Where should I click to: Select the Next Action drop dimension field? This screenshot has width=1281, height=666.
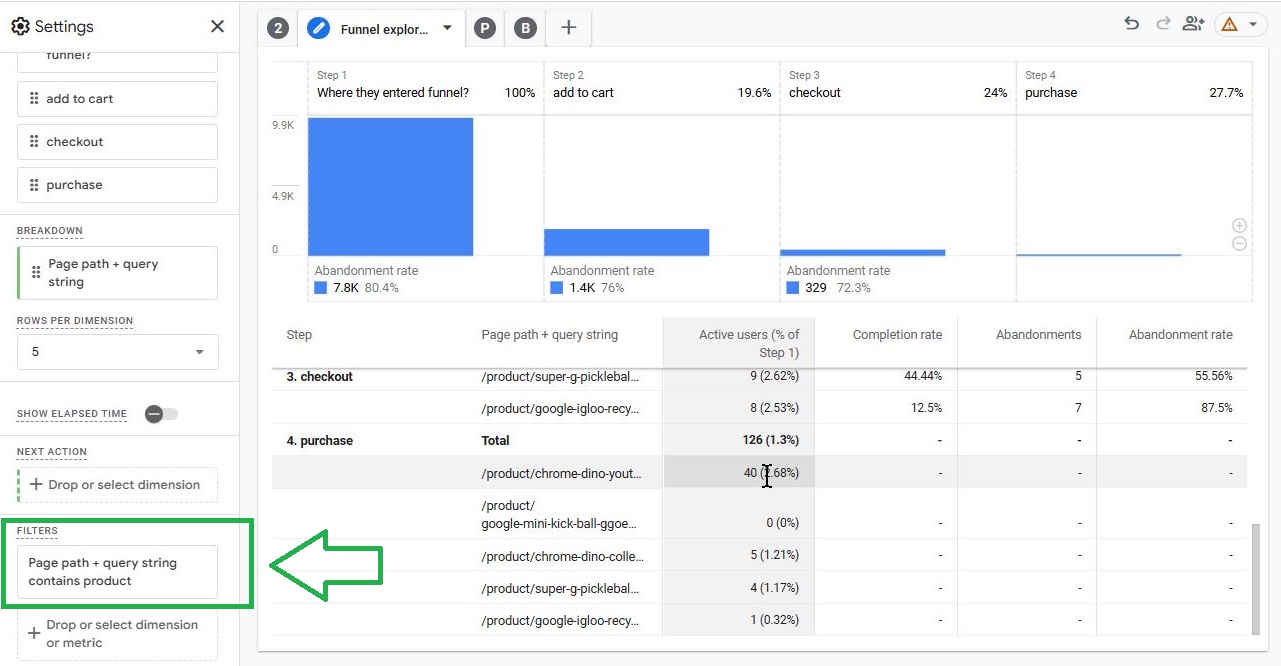tap(117, 485)
